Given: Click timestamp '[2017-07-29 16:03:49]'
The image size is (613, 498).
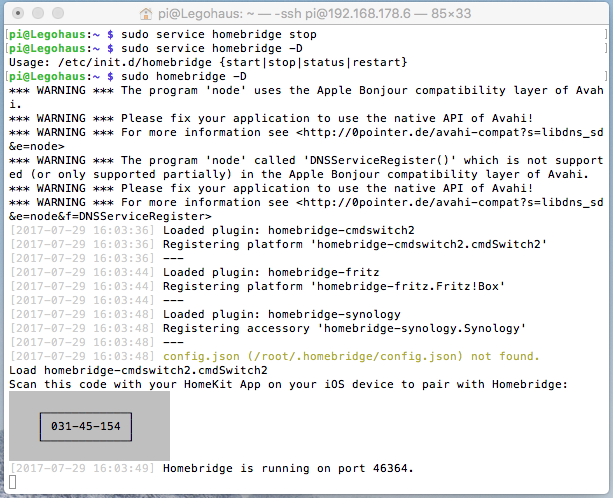Looking at the screenshot, I should [x=82, y=468].
